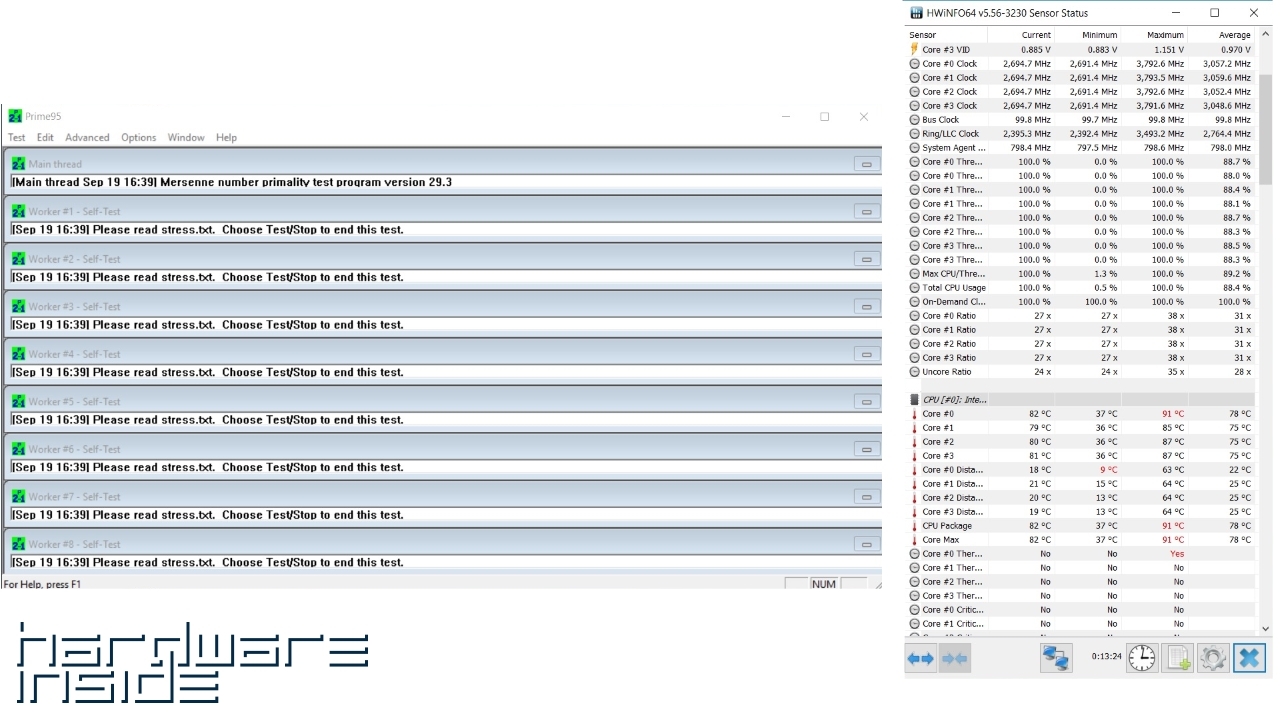This screenshot has width=1280, height=720.
Task: Click the Core Max thermometer icon
Action: point(914,539)
